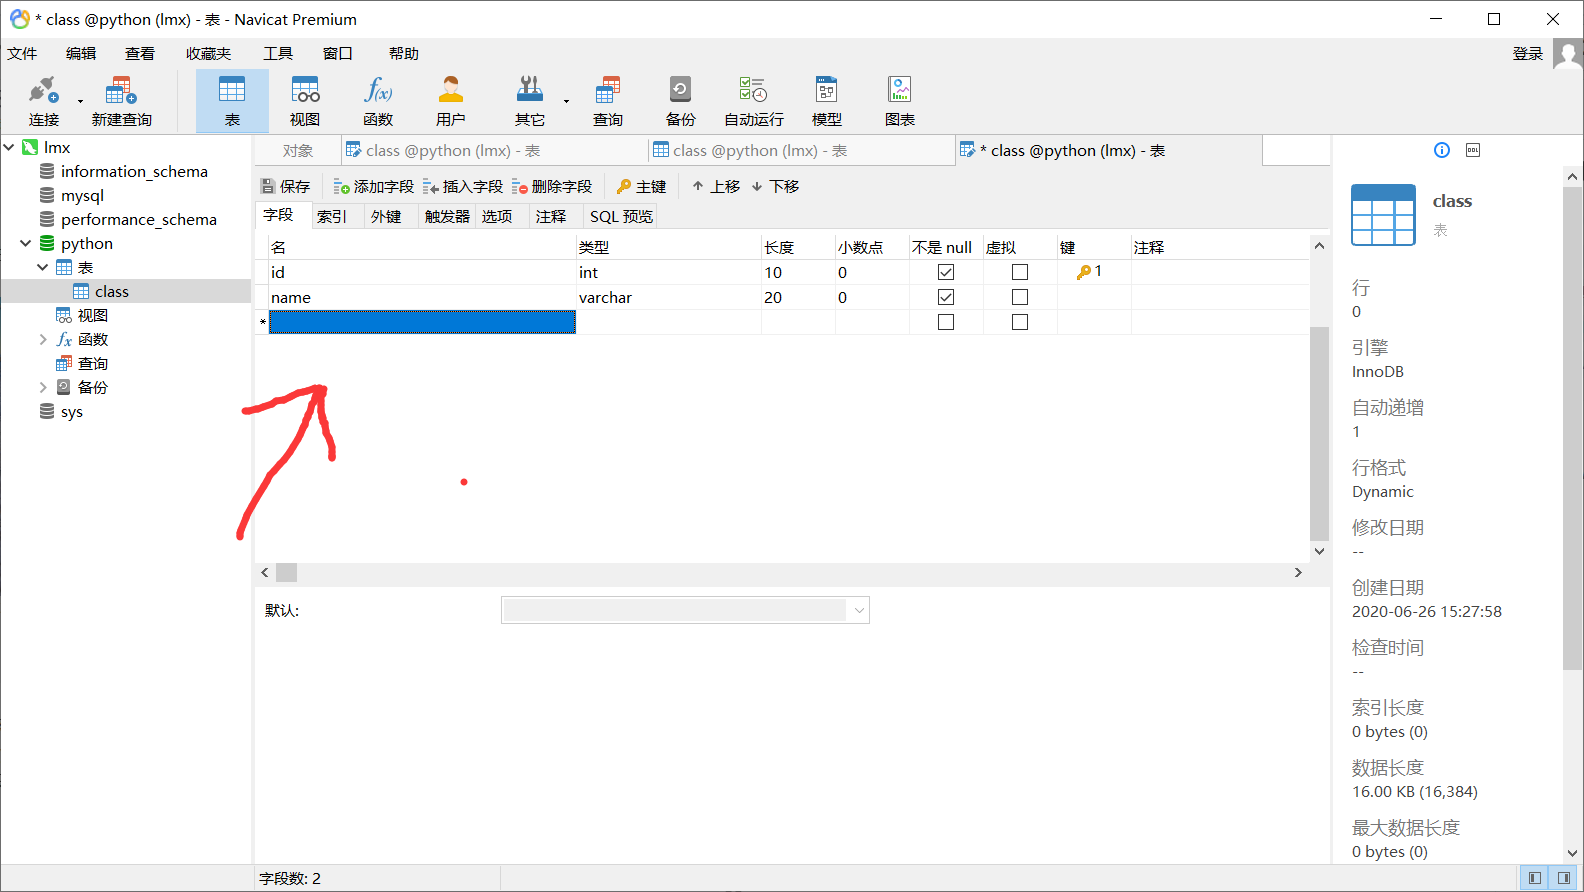Click Insert Field (插入字段)

point(462,186)
